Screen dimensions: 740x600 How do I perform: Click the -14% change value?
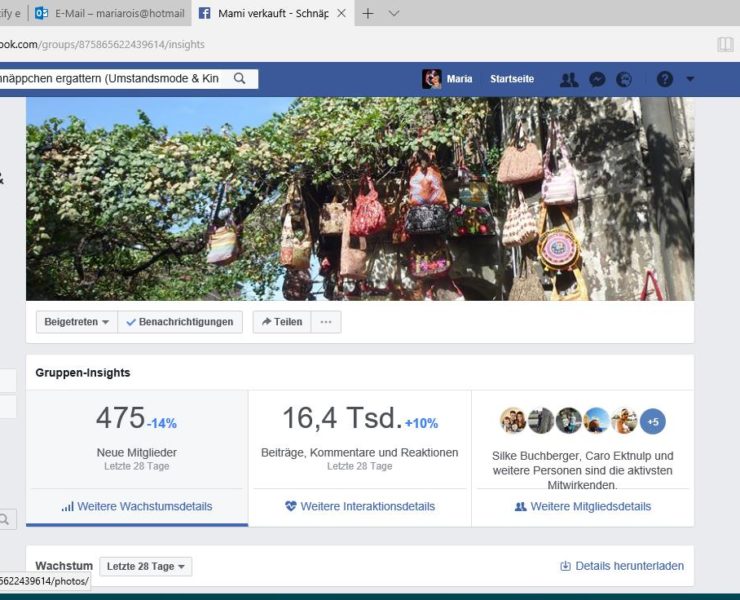tap(161, 423)
